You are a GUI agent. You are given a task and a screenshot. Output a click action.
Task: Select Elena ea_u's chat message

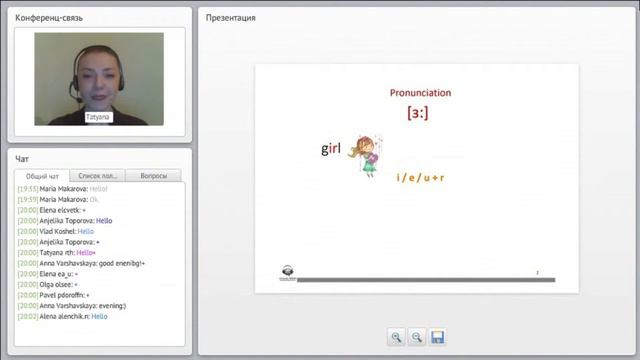[47, 274]
